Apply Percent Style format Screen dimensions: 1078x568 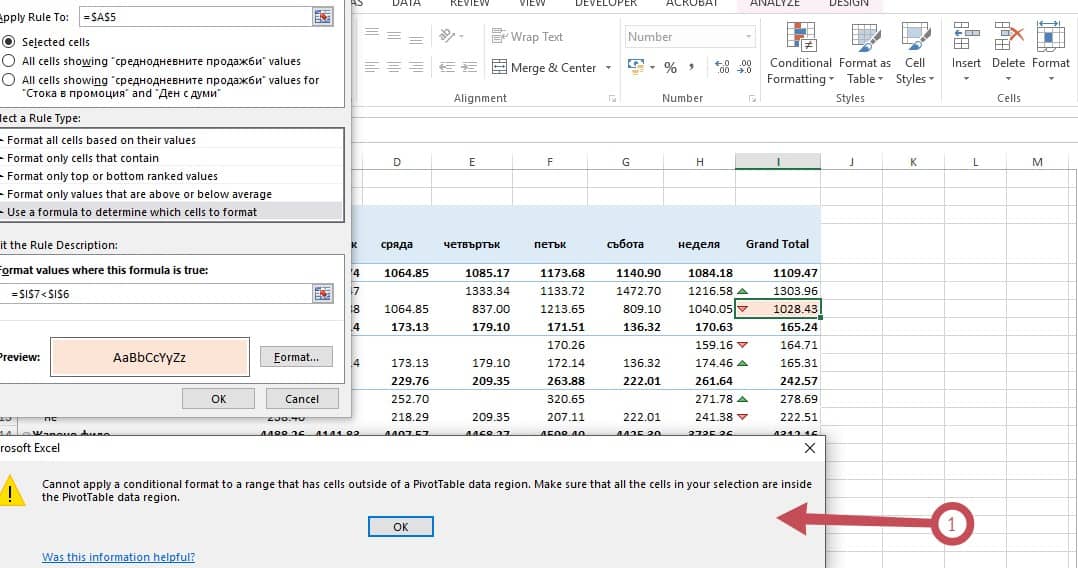coord(670,67)
